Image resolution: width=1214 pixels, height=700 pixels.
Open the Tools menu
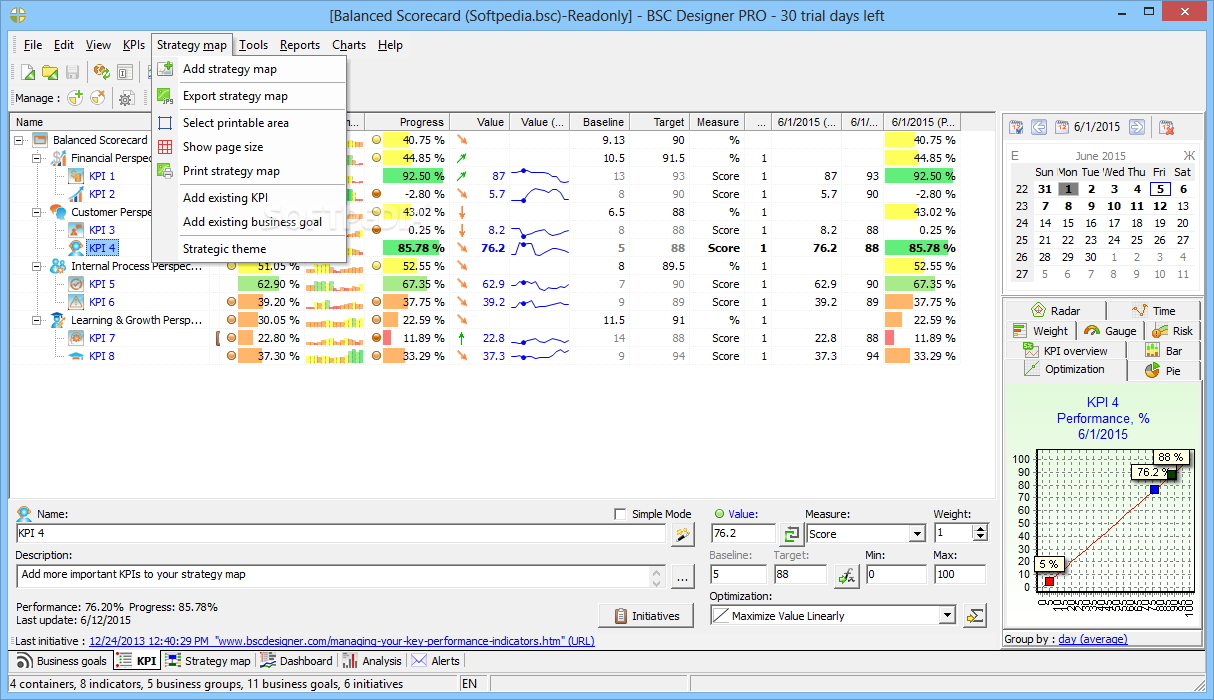pos(253,45)
